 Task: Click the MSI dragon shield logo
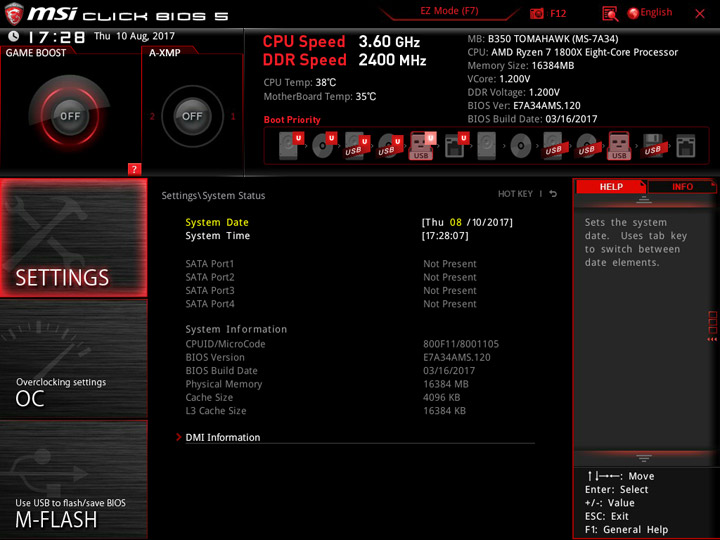tap(13, 14)
